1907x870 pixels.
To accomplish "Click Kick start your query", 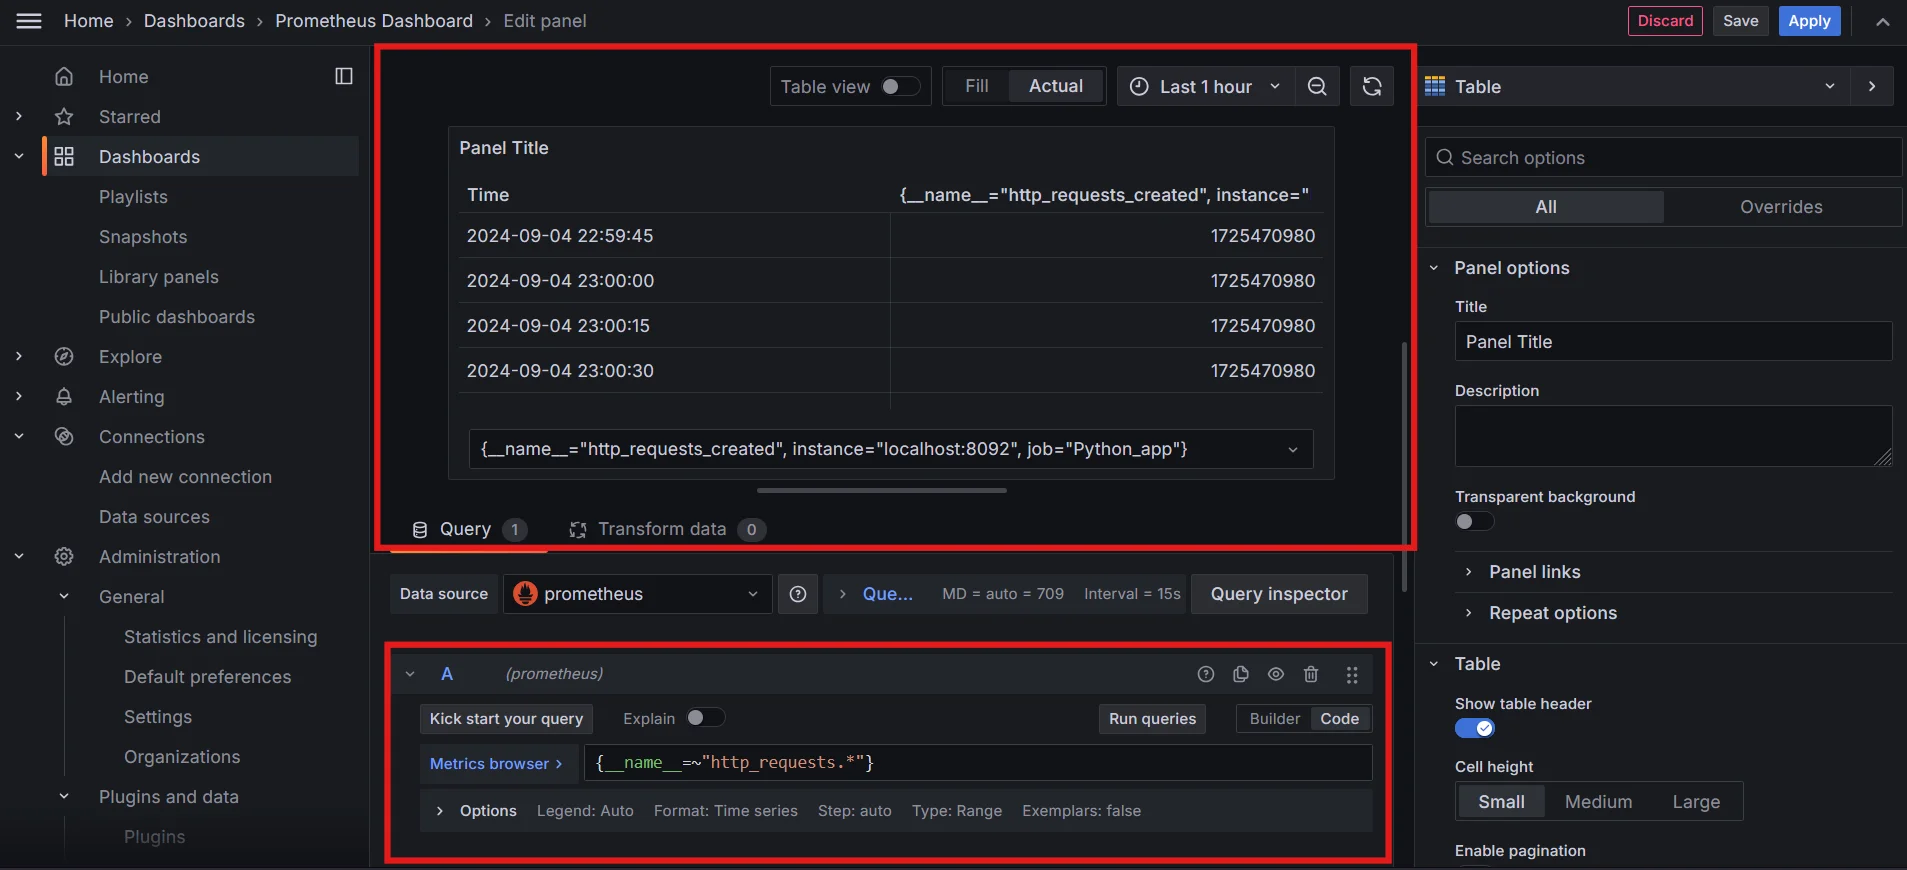I will [506, 719].
